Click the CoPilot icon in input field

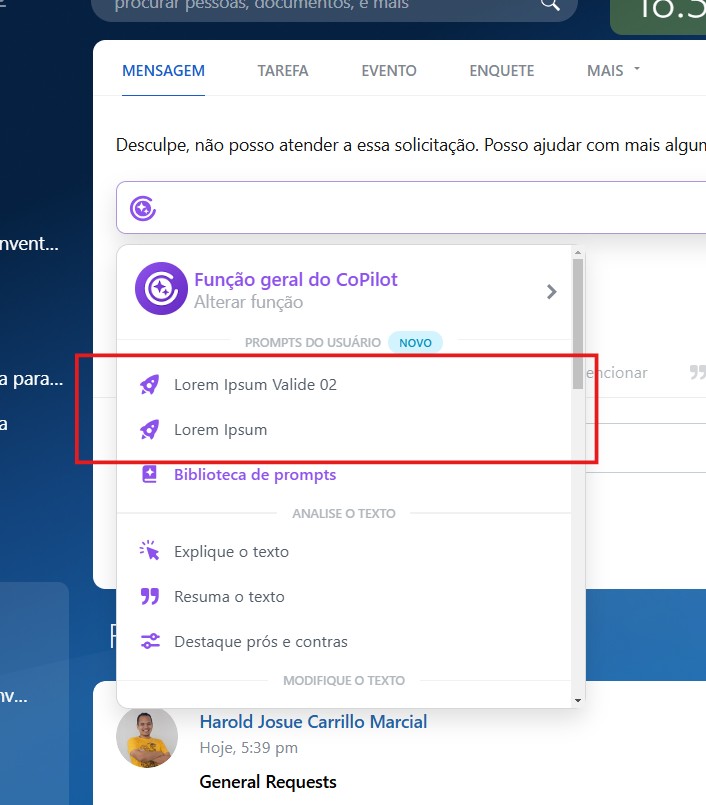click(x=143, y=208)
